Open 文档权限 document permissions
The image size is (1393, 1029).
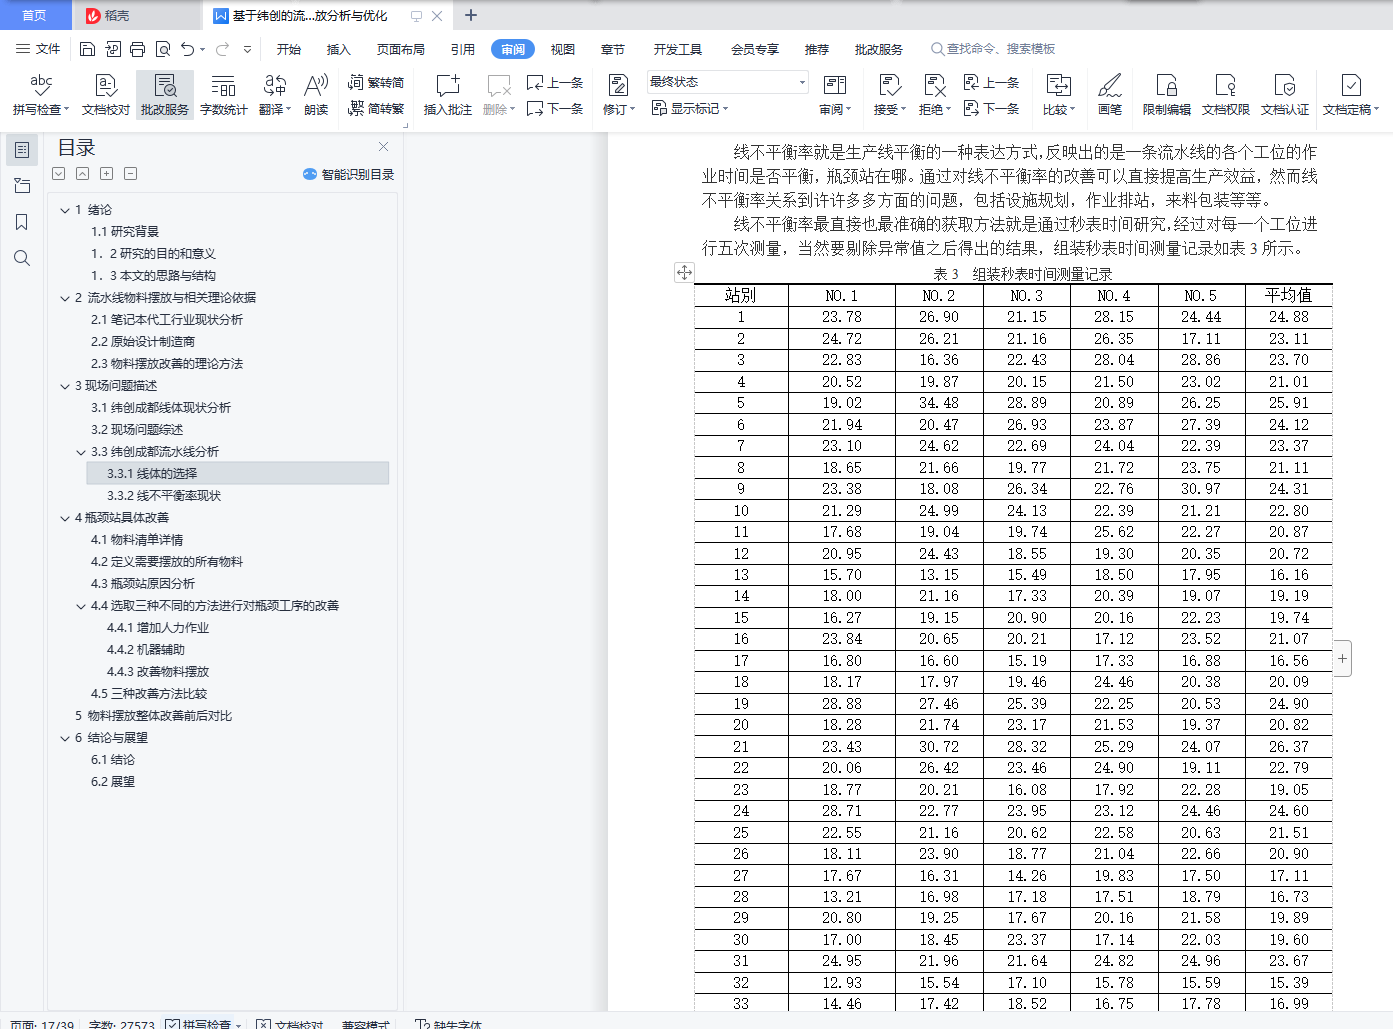point(1226,95)
